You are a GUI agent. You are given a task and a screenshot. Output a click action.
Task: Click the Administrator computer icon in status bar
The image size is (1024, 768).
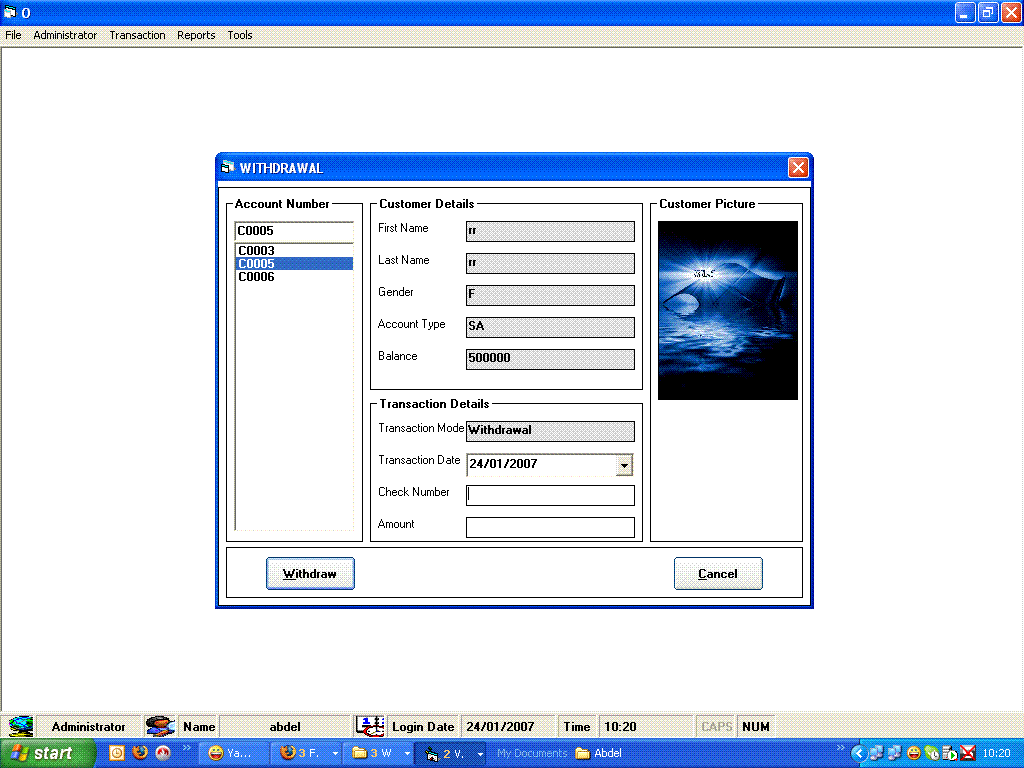point(21,726)
